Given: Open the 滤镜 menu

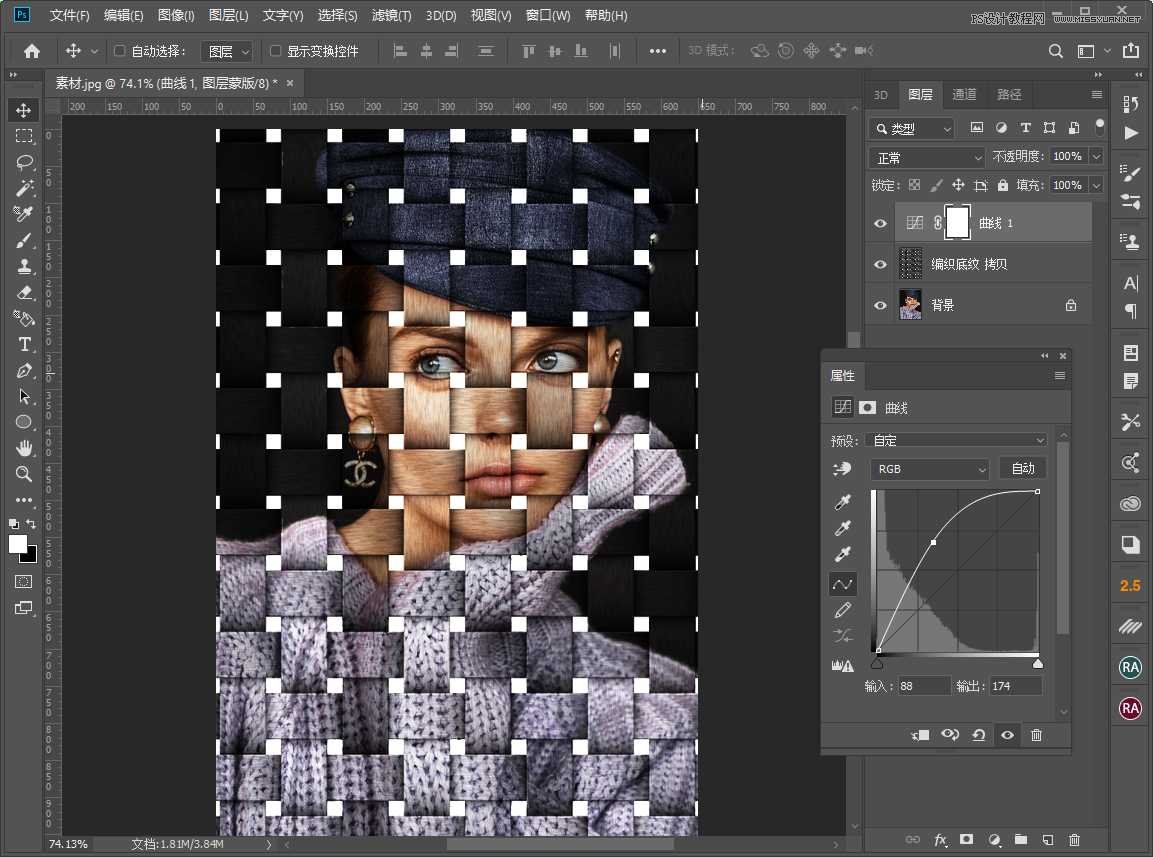Looking at the screenshot, I should [390, 15].
